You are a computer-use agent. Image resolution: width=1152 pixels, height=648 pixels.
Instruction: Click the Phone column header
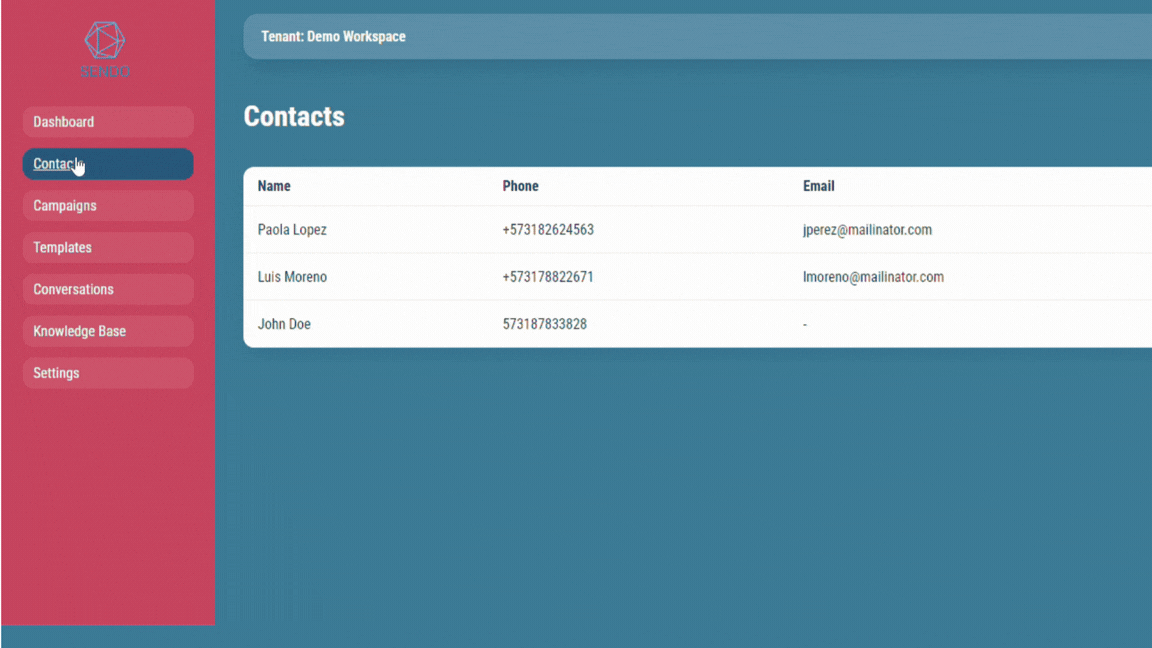click(x=520, y=186)
